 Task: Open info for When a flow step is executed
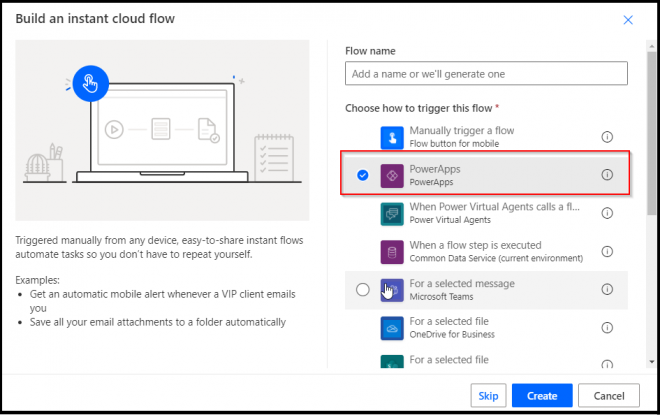[x=607, y=251]
